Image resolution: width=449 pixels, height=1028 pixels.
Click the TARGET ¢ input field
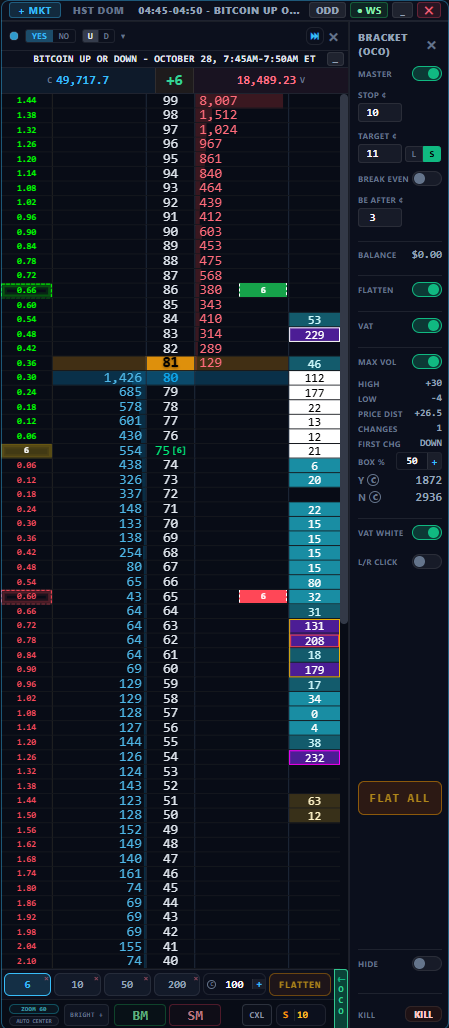[380, 154]
